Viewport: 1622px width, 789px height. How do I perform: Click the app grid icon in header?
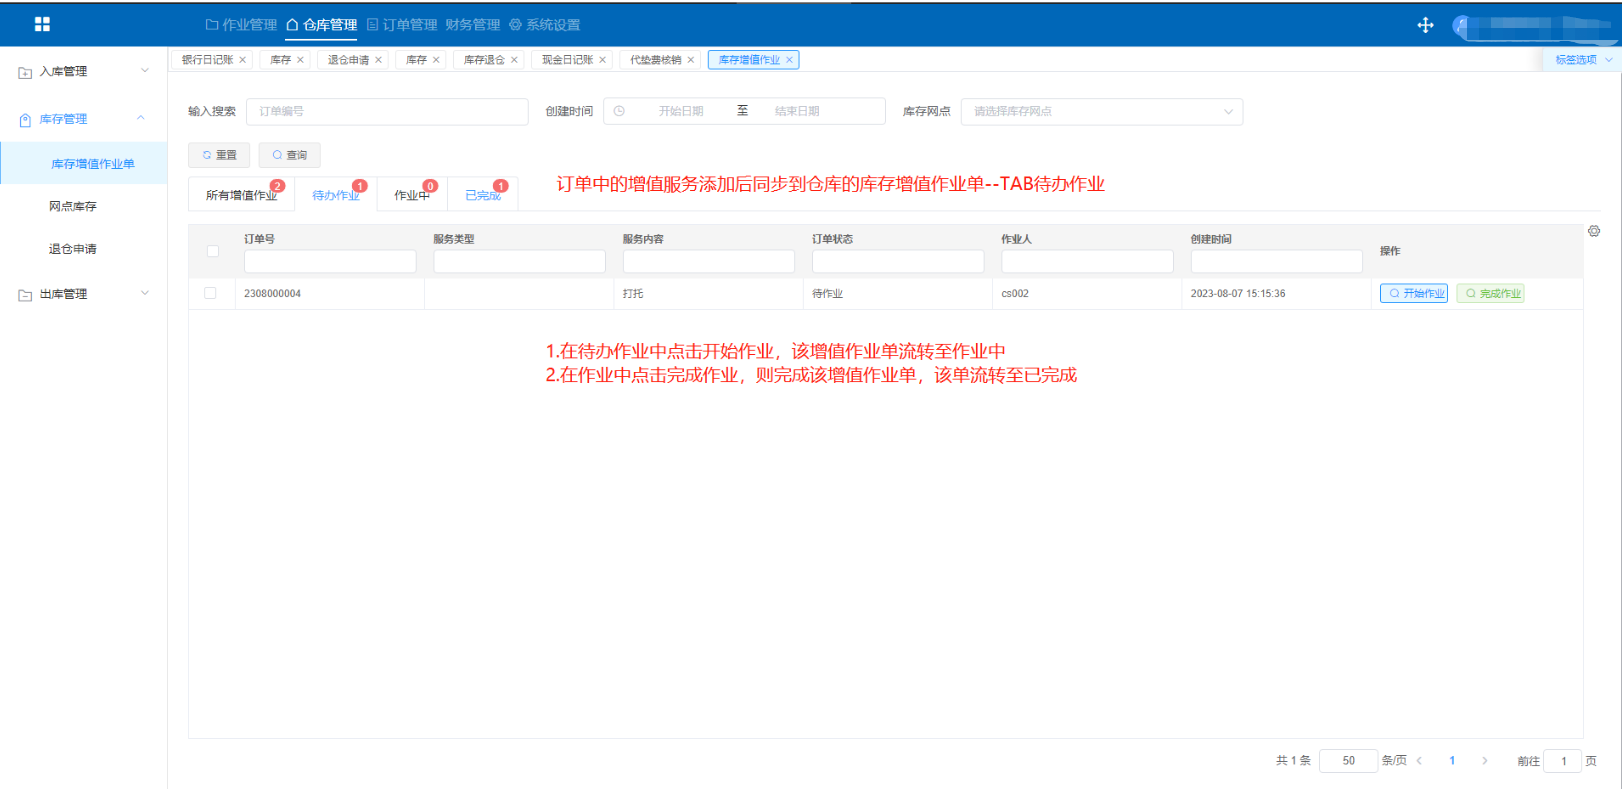pos(42,24)
